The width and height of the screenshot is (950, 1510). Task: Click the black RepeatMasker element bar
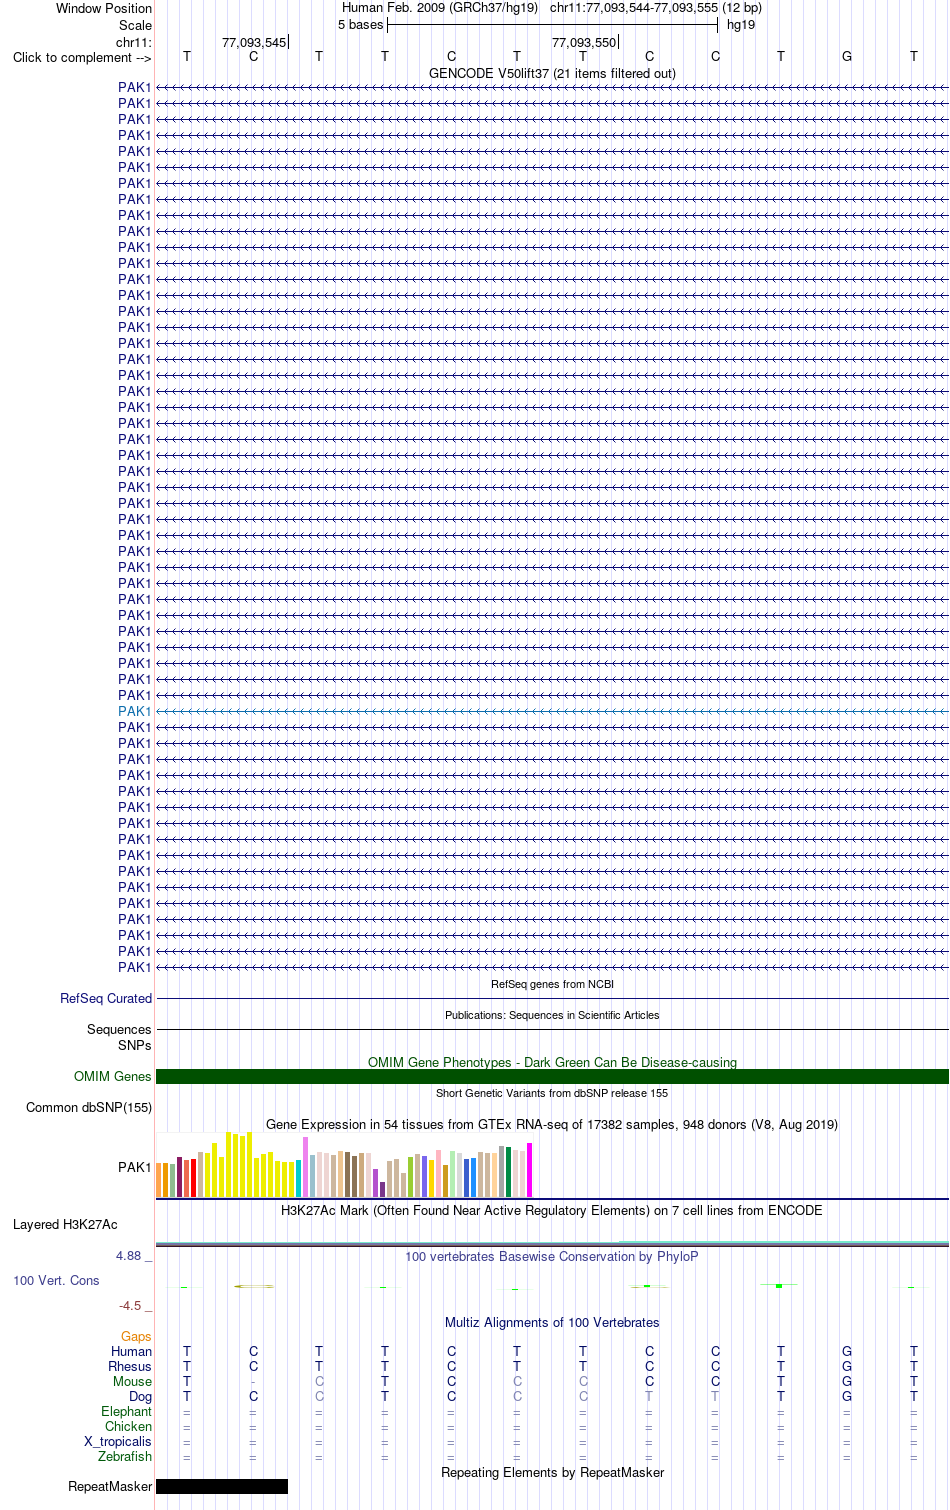pos(222,1486)
